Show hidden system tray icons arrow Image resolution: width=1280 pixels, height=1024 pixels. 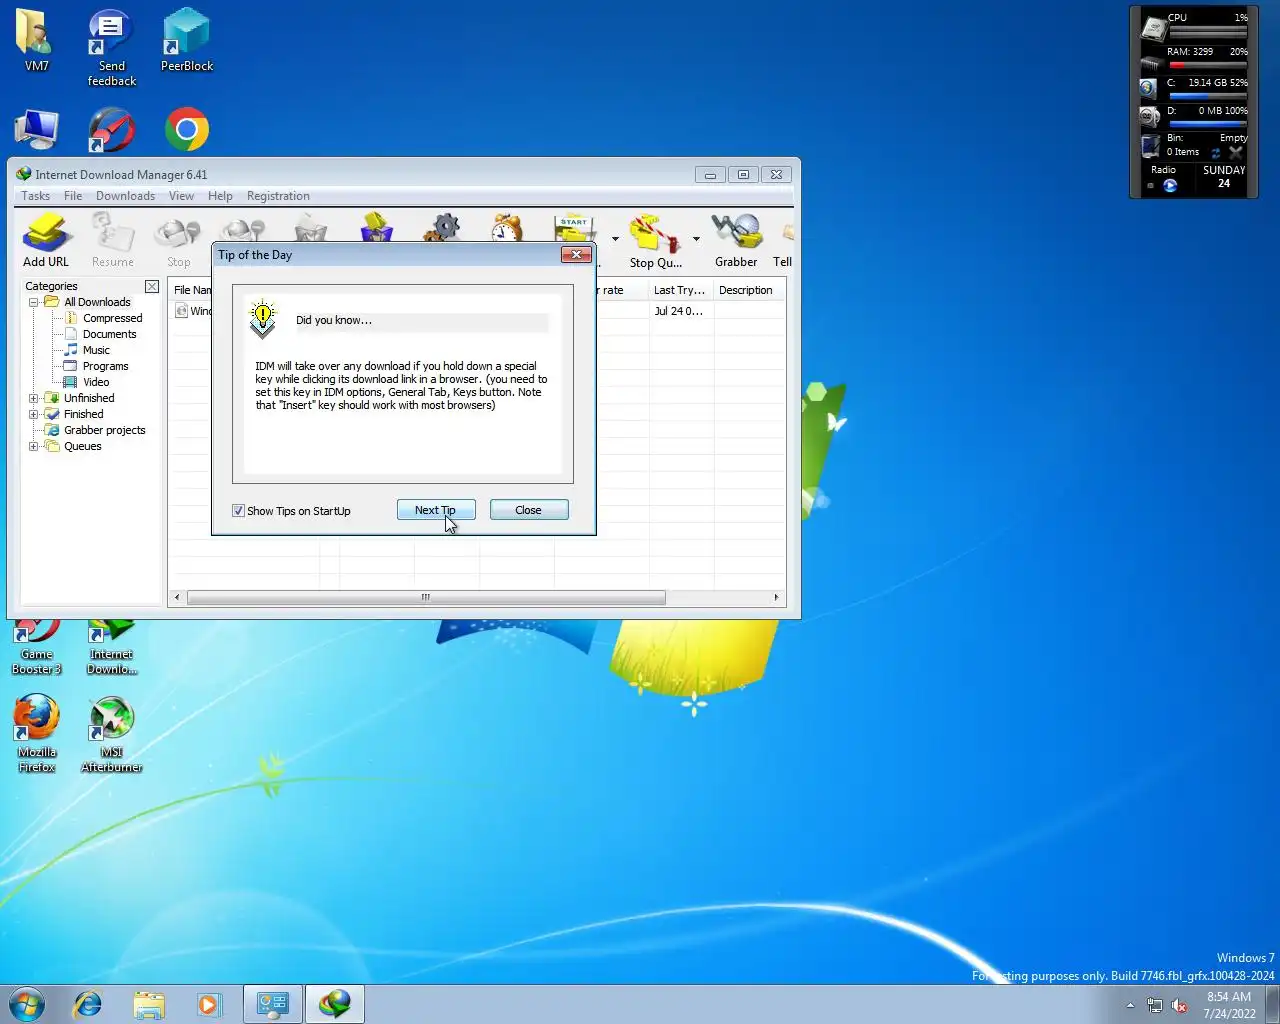(1130, 1005)
